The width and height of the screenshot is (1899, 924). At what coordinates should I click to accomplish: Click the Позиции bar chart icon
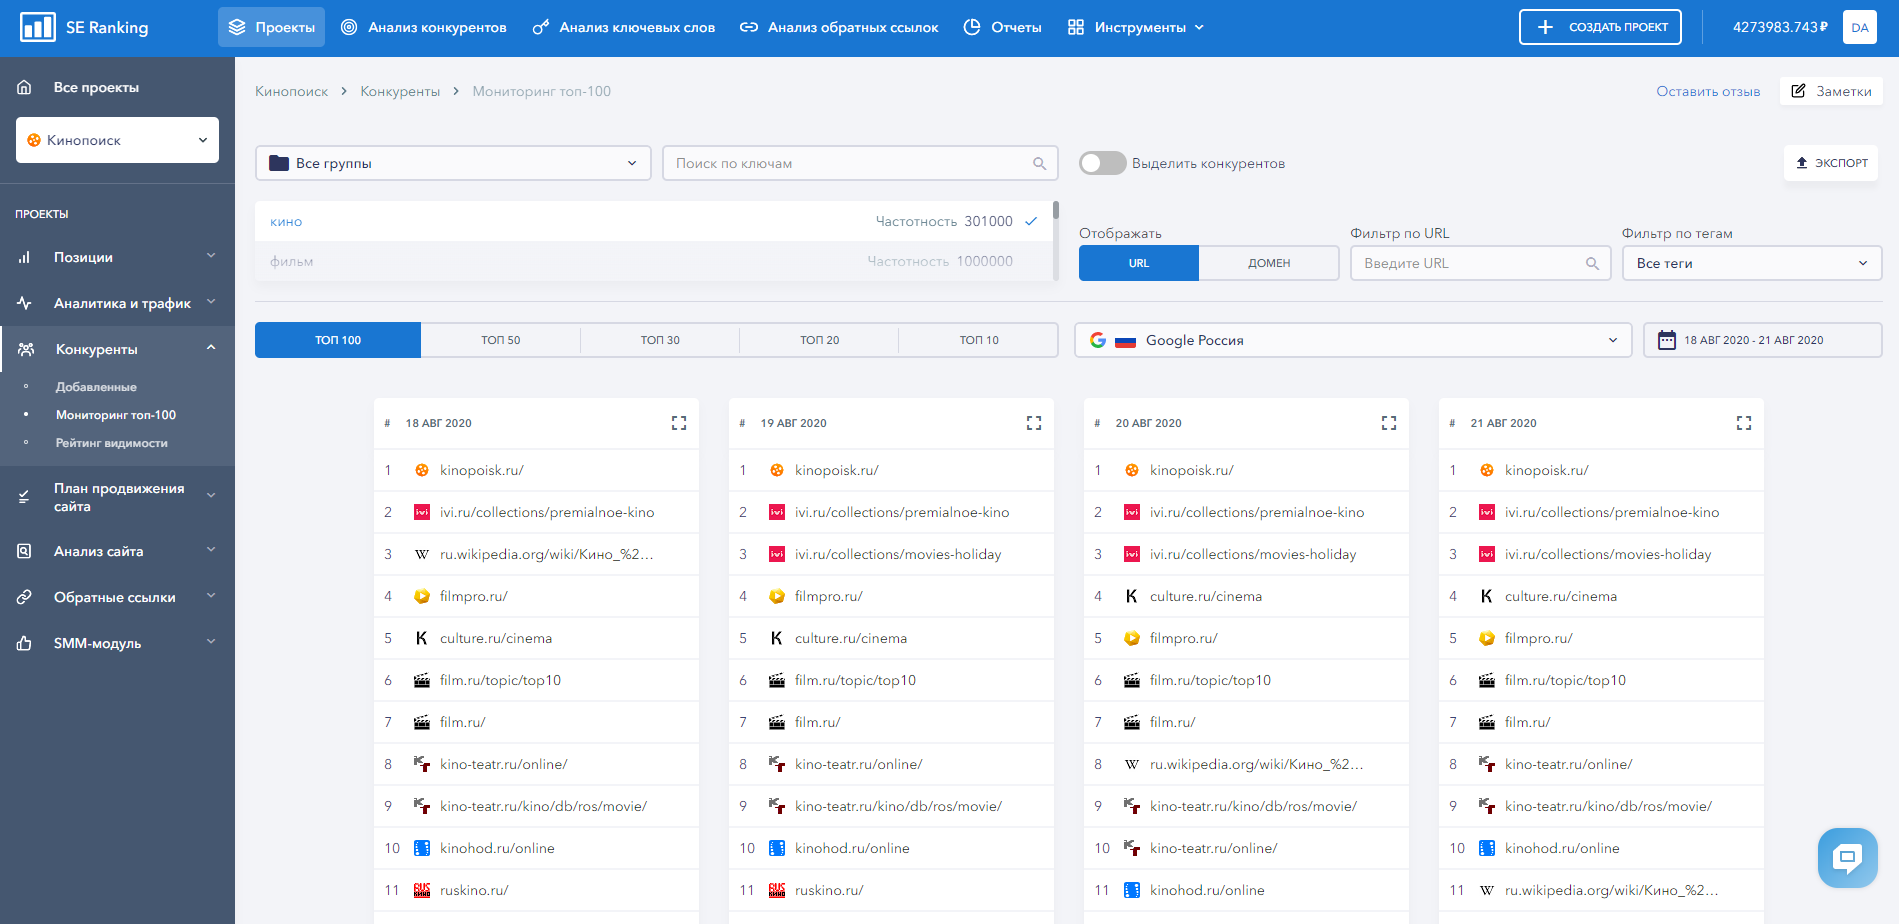24,257
